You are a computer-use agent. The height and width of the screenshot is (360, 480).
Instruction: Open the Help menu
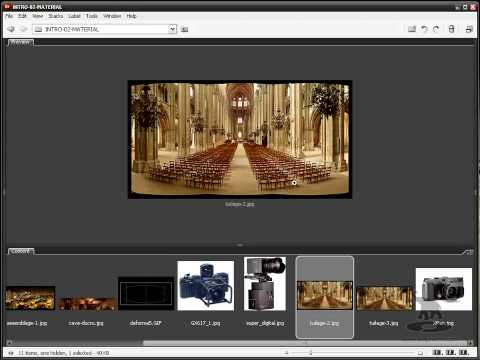131,16
